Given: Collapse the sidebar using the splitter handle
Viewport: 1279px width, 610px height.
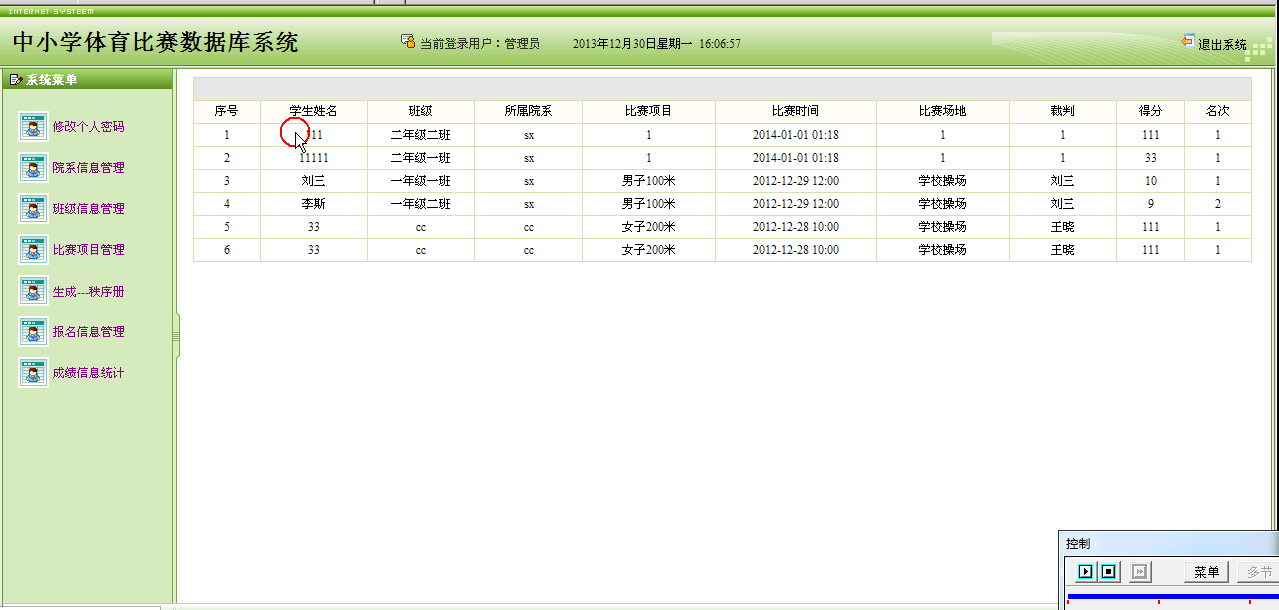Looking at the screenshot, I should [x=176, y=338].
